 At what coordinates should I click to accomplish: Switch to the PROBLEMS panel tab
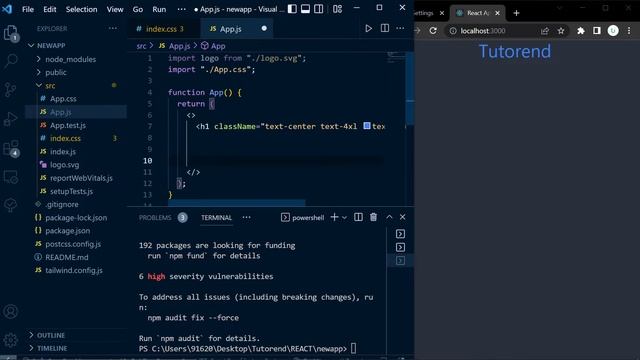(155, 218)
